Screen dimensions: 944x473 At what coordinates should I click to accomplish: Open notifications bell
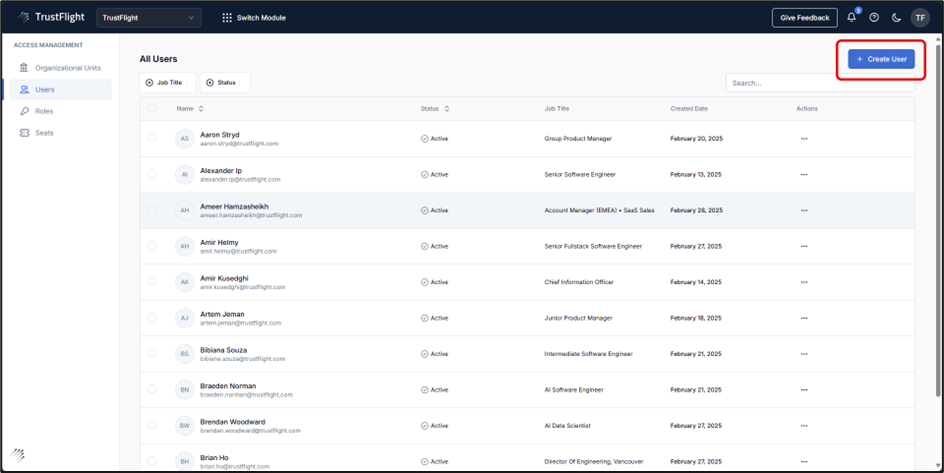(x=851, y=17)
